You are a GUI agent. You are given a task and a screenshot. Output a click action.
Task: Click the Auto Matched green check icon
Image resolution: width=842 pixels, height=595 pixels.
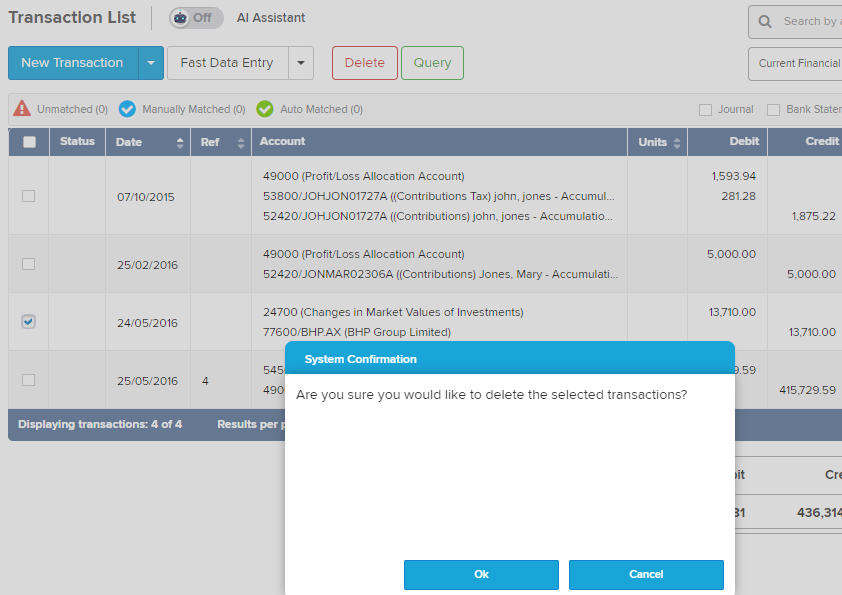coord(265,109)
